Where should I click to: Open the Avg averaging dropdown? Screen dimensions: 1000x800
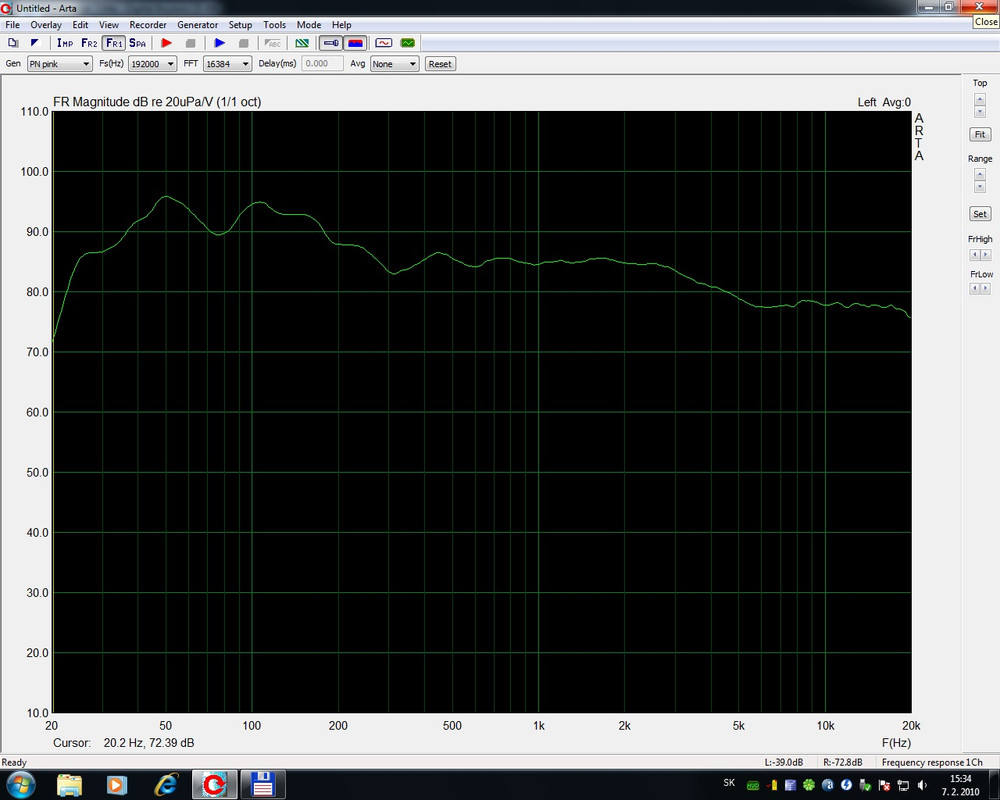click(x=394, y=64)
